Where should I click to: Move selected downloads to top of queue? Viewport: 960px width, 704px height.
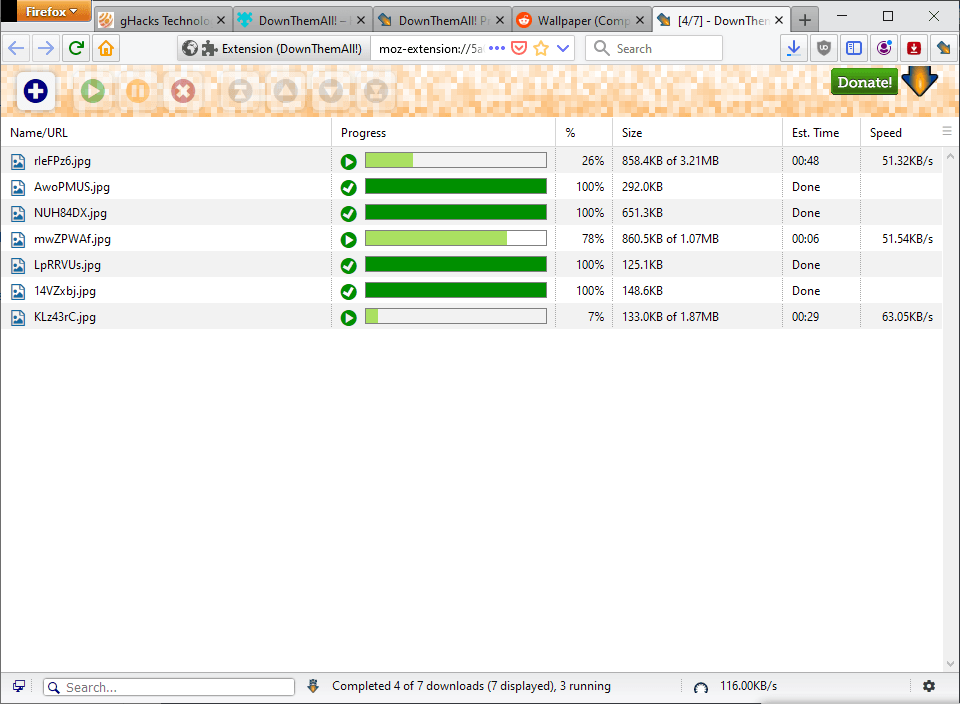point(240,91)
